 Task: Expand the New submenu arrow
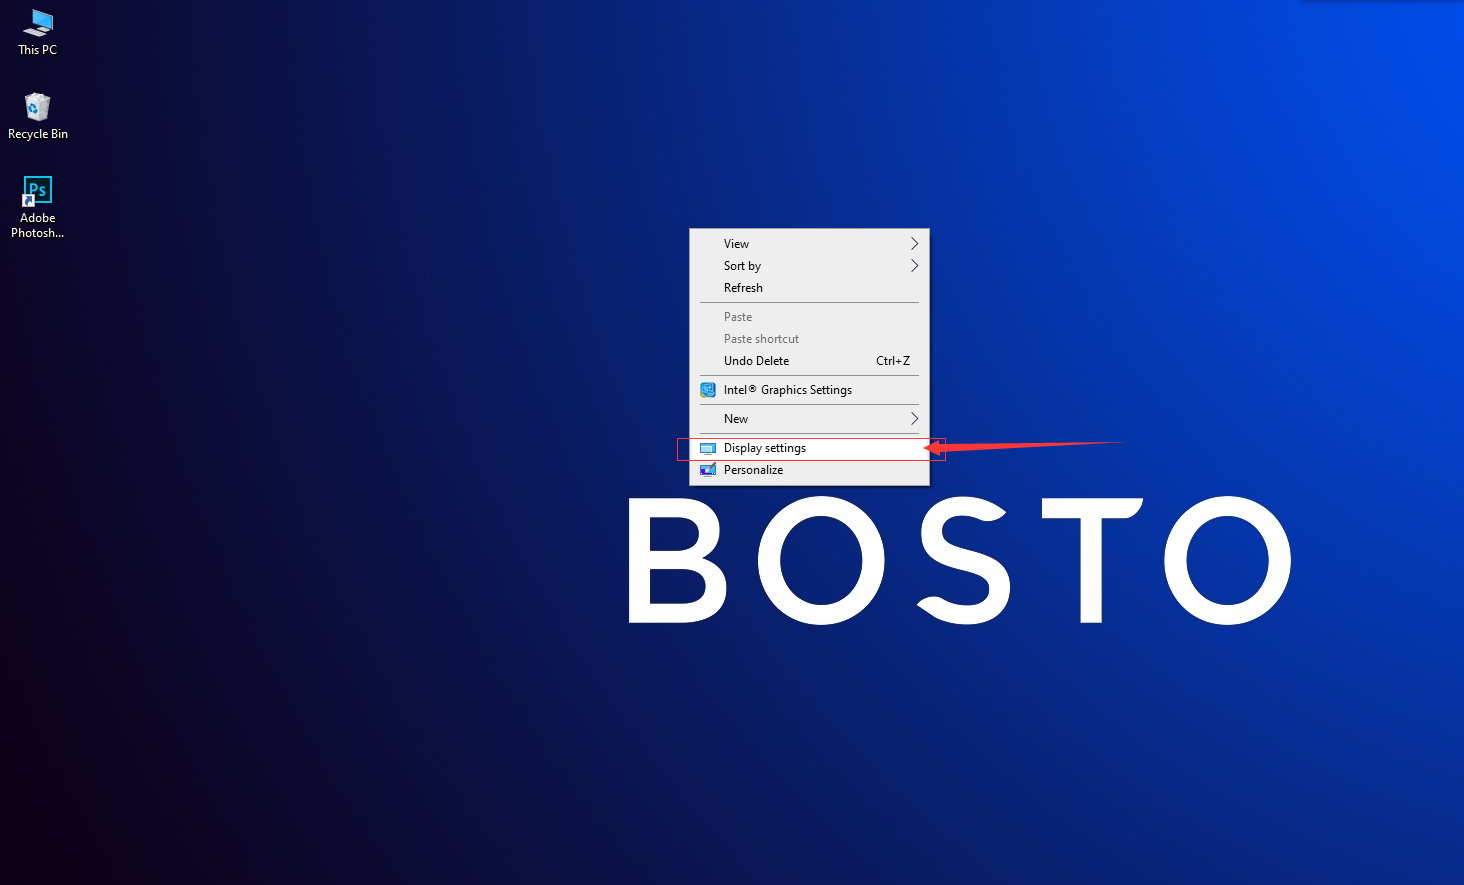pyautogui.click(x=914, y=419)
